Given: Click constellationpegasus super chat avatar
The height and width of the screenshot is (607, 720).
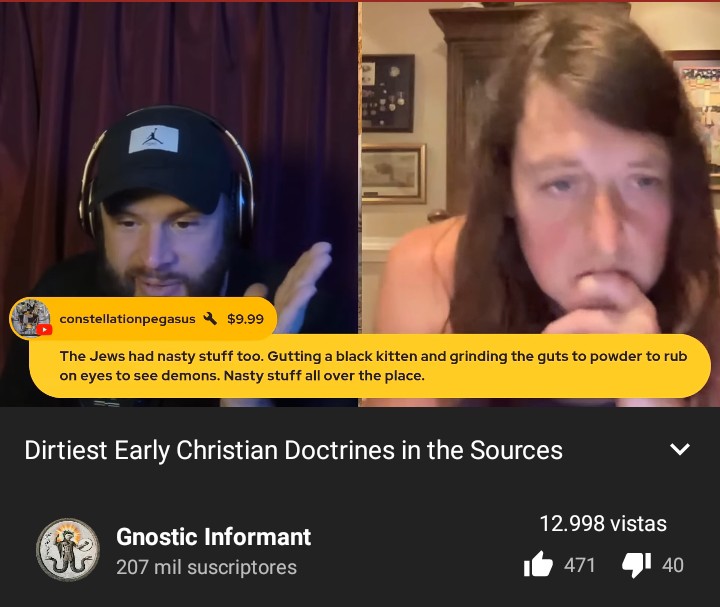Looking at the screenshot, I should point(30,318).
